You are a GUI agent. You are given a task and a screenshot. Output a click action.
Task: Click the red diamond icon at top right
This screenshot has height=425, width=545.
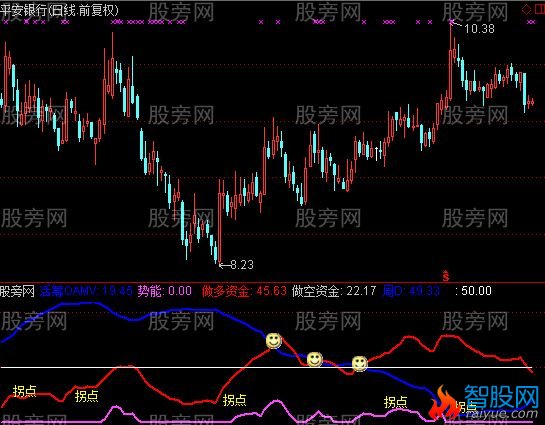coord(527,9)
